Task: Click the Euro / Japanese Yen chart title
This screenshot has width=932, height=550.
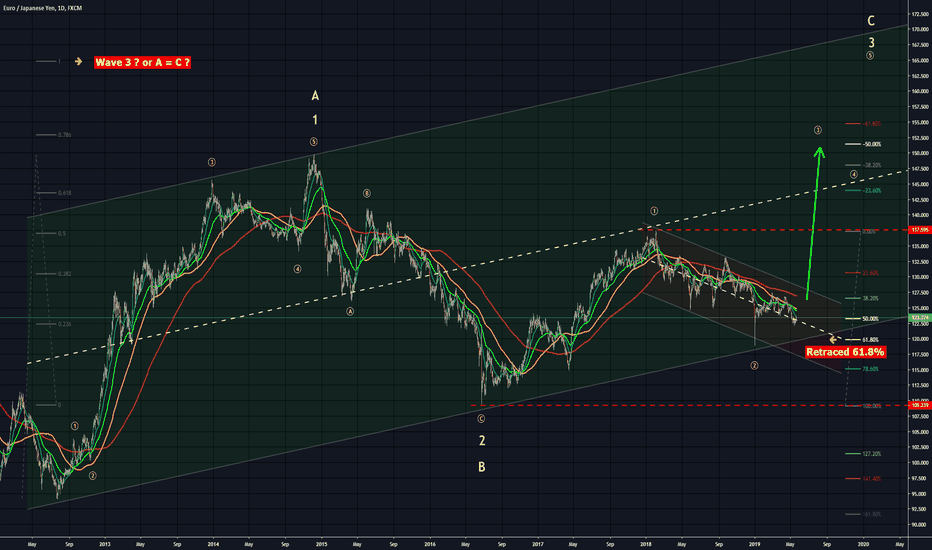Action: pos(42,8)
